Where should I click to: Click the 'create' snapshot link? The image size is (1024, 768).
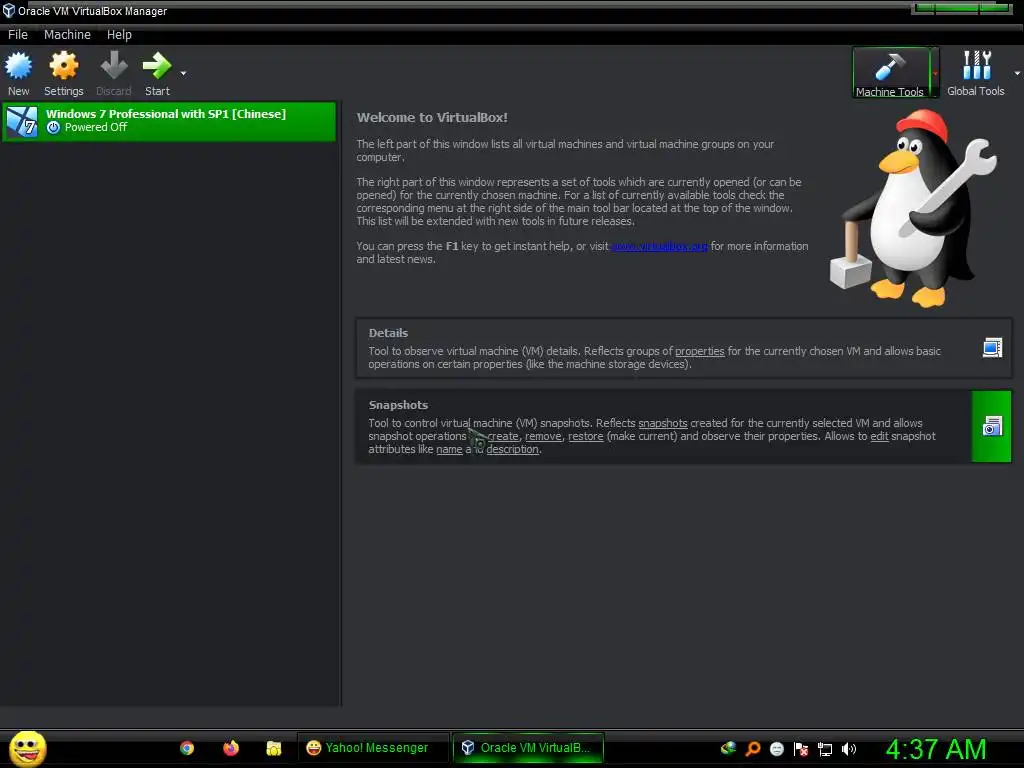click(x=503, y=436)
